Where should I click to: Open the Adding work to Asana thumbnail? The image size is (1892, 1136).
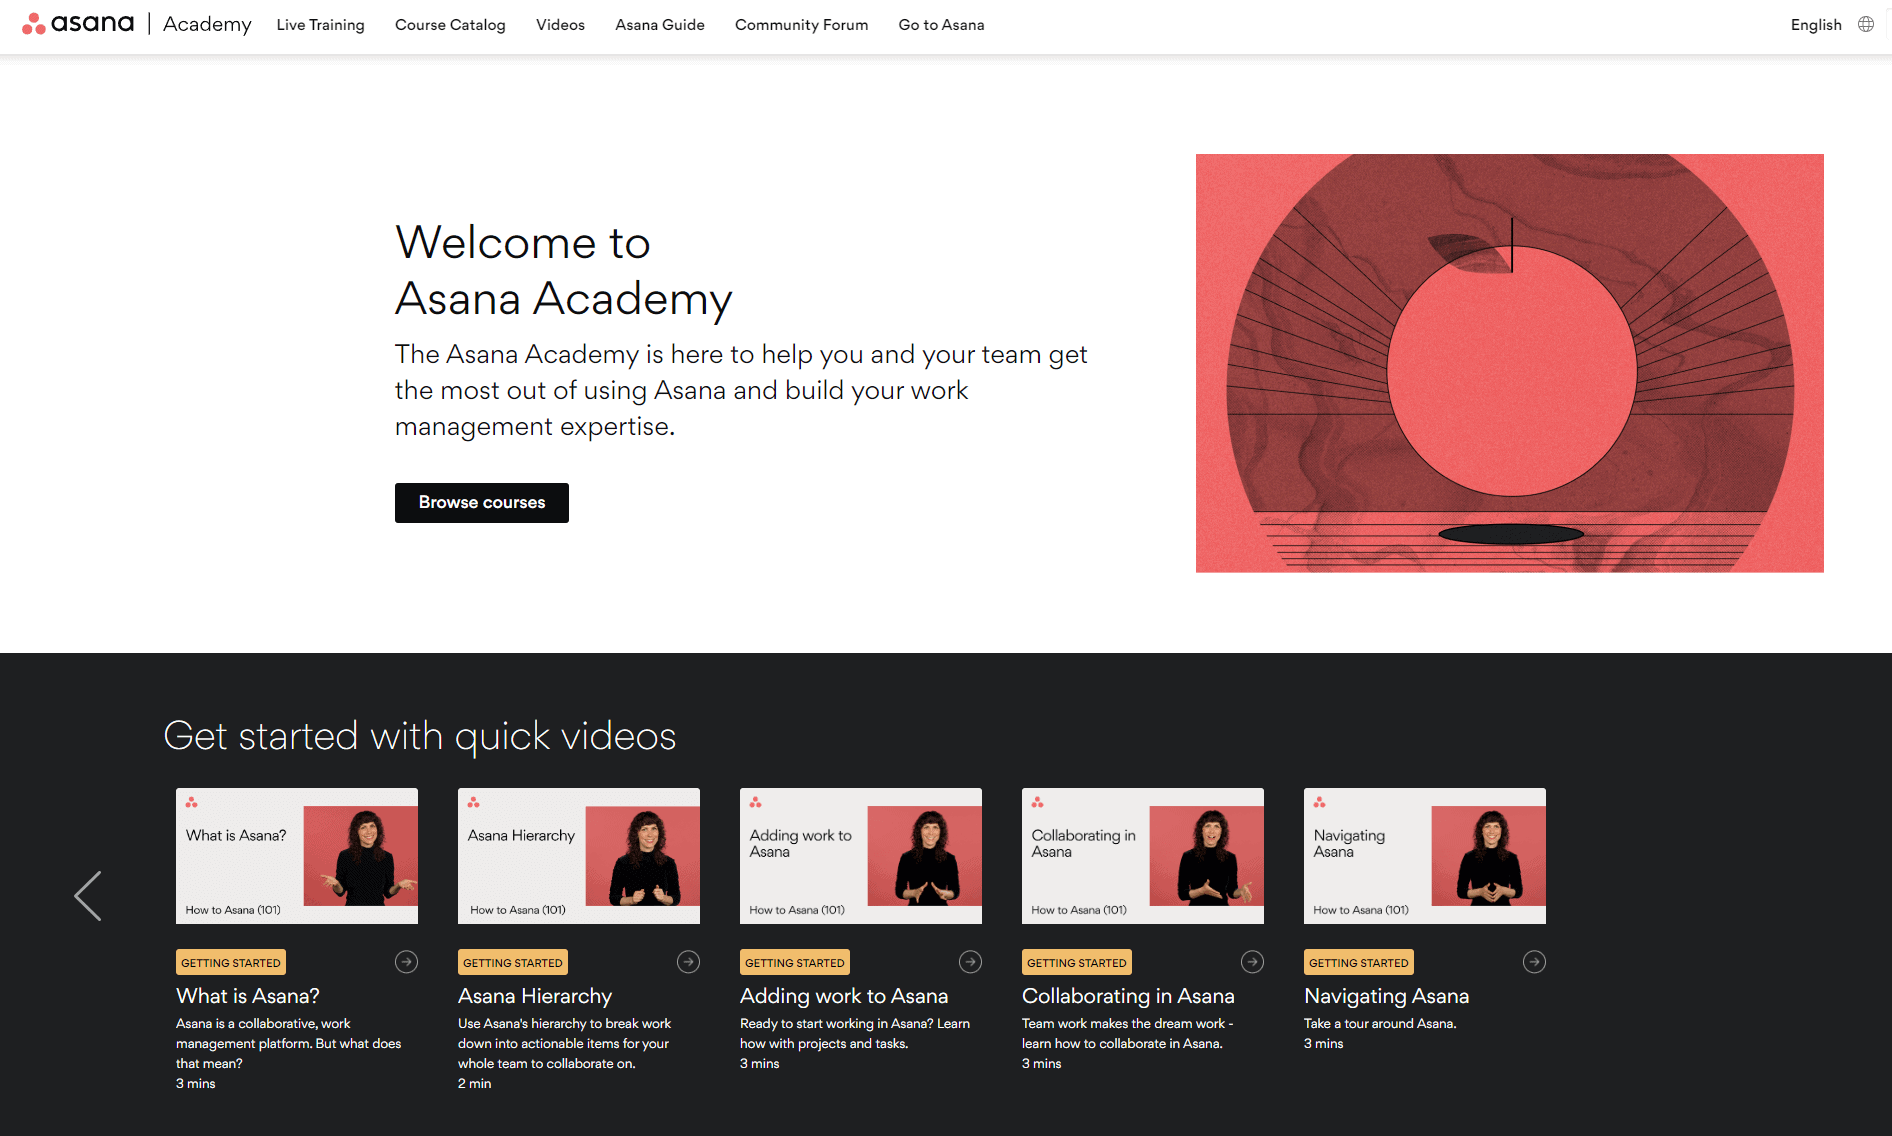(861, 856)
